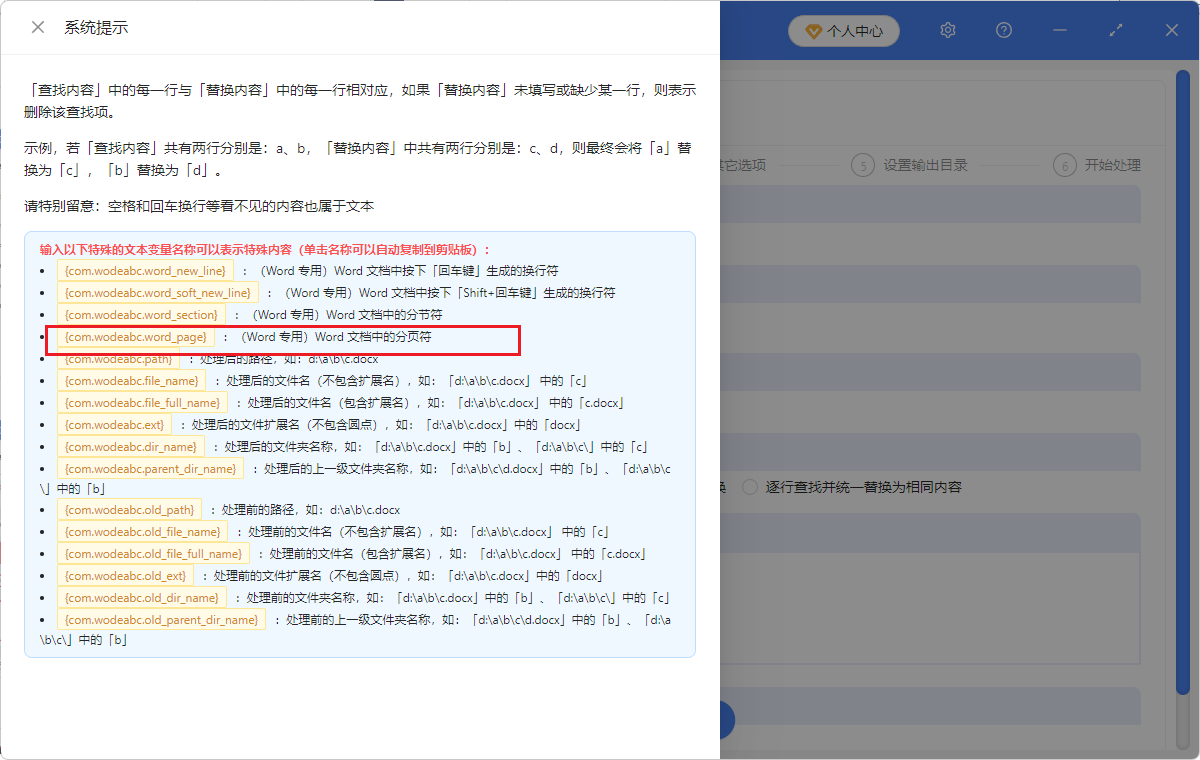Click the window maximize diagonal-arrow icon
Screen dimensions: 1200x760
[x=1115, y=30]
